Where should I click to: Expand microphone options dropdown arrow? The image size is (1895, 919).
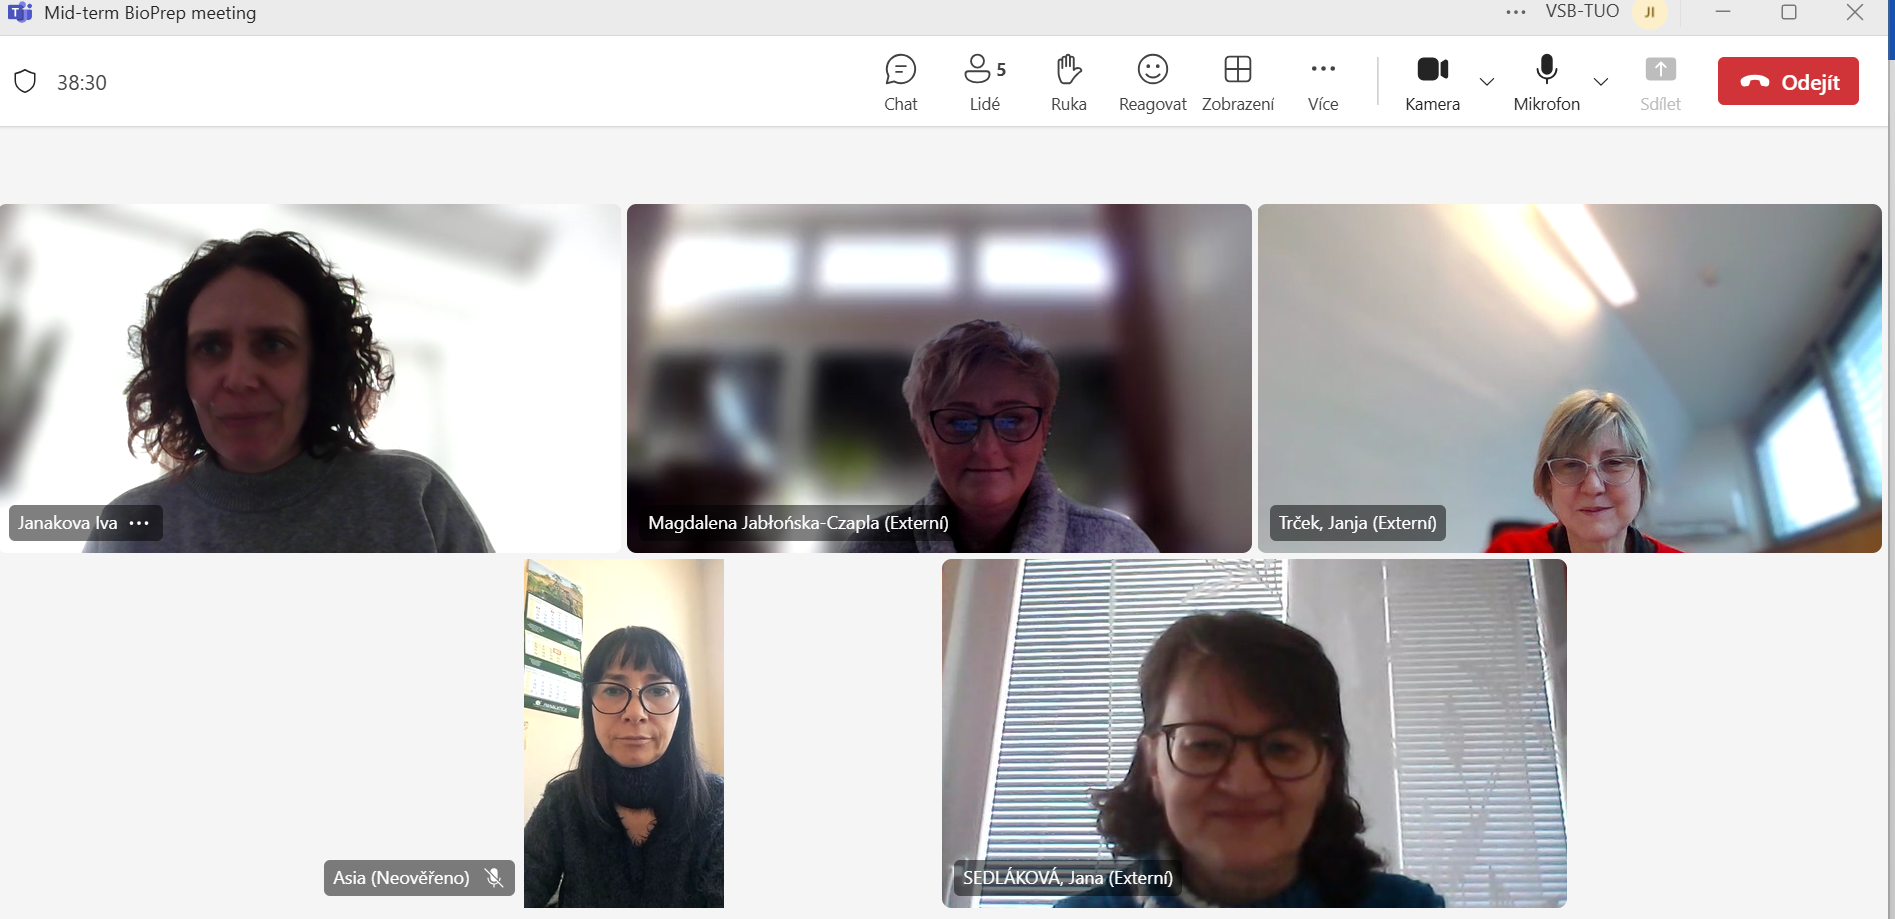1601,82
